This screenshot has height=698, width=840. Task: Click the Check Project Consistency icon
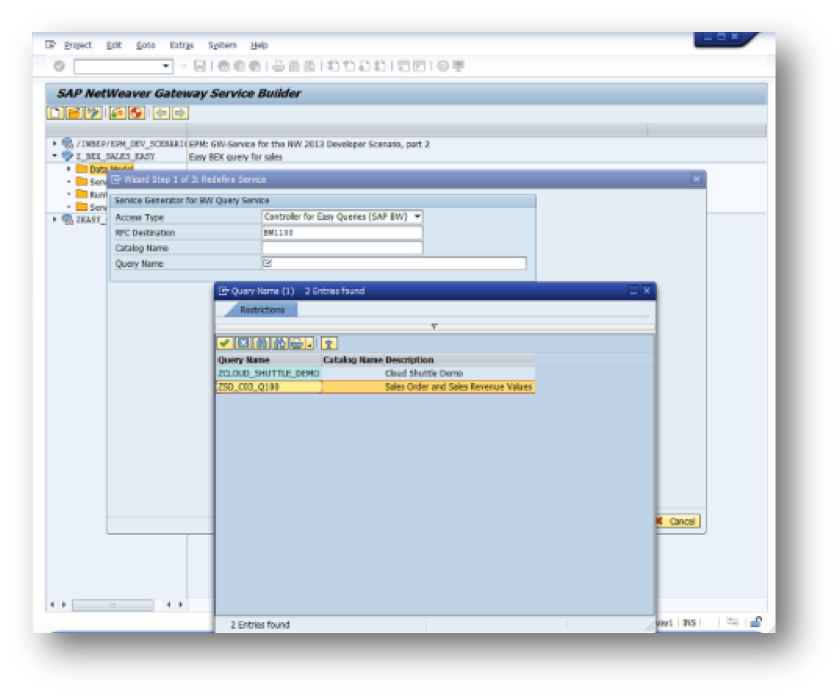118,113
